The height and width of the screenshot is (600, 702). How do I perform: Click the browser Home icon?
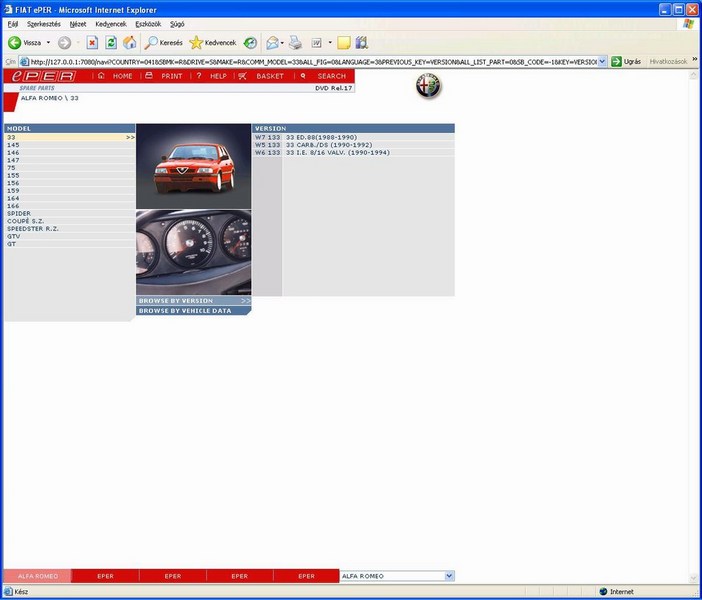pos(130,43)
